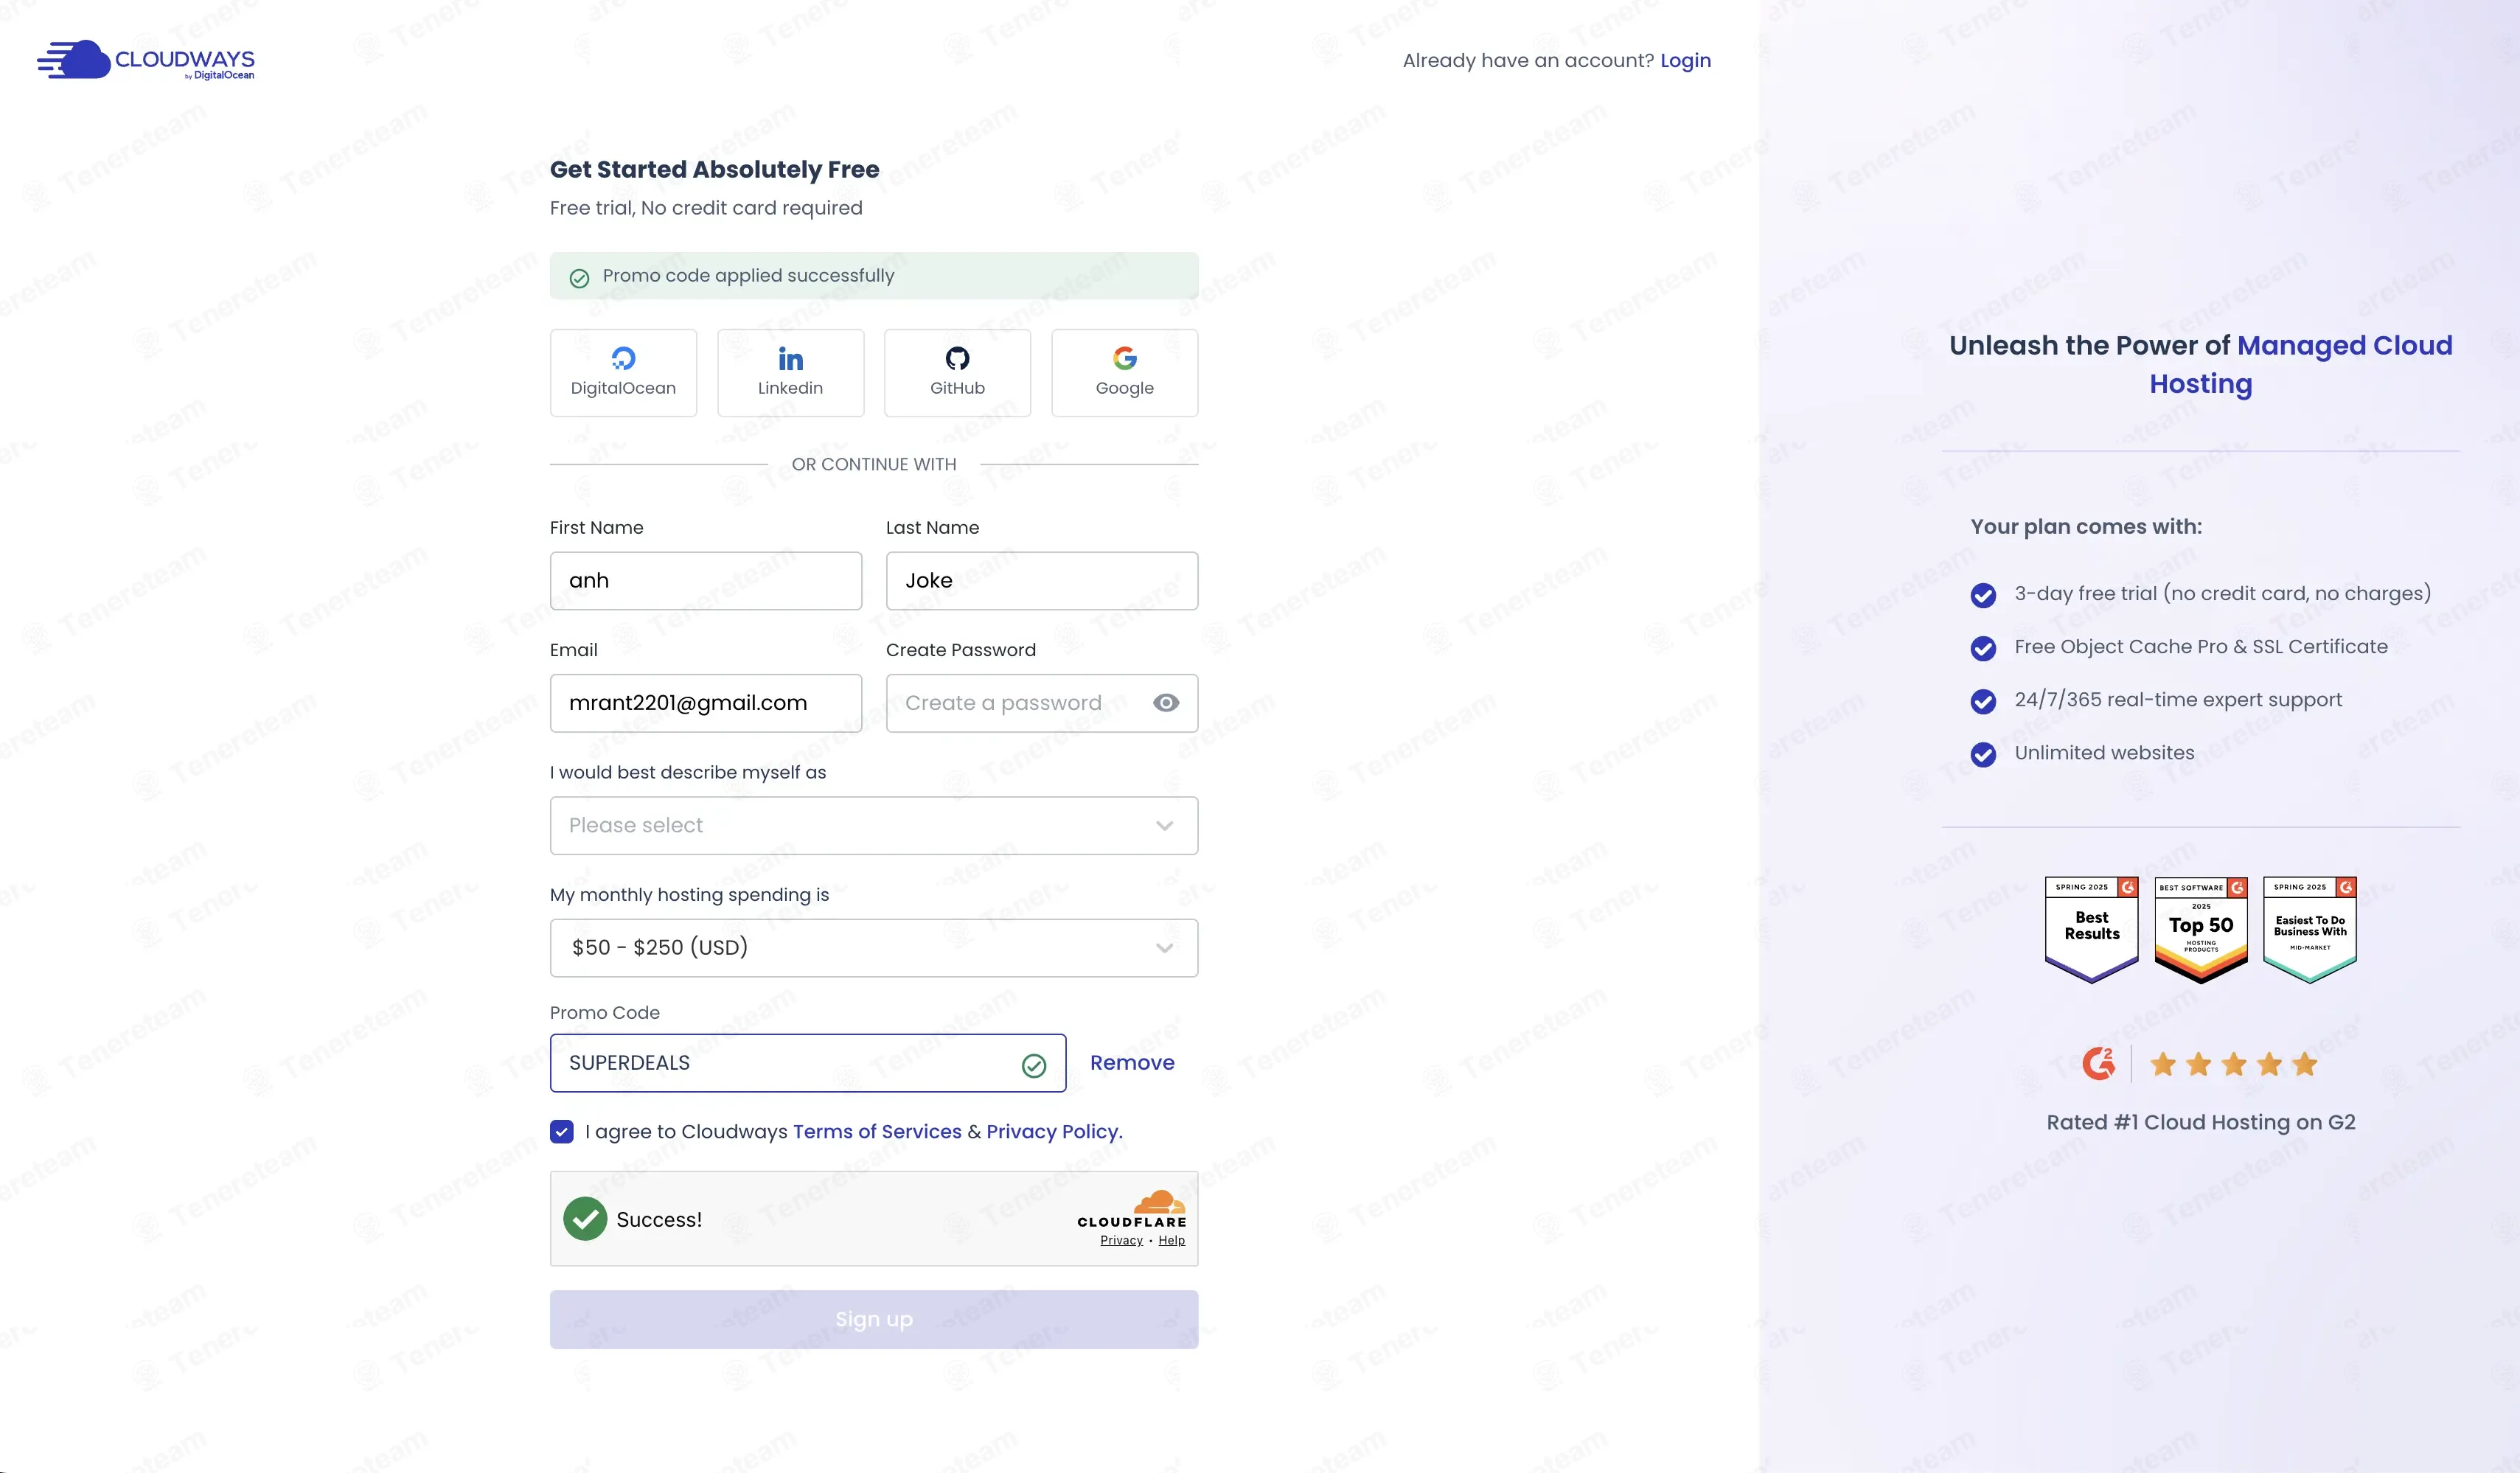Sign up with GitHub
This screenshot has width=2520, height=1473.
[x=957, y=372]
